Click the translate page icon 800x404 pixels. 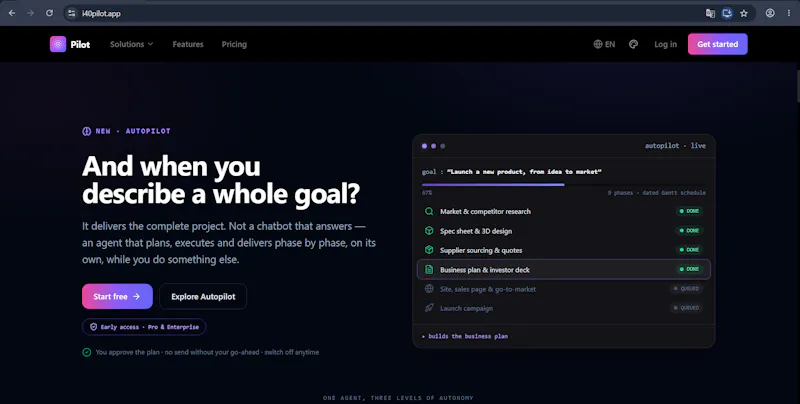coord(710,13)
